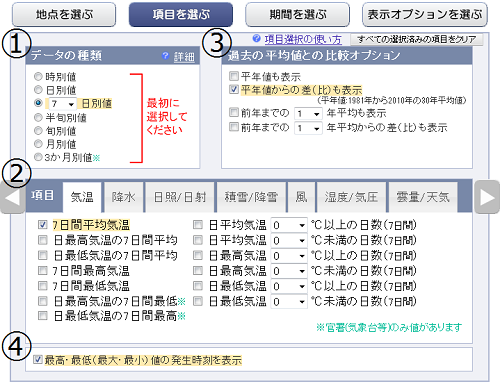Switch to the 風 tab

coord(302,197)
